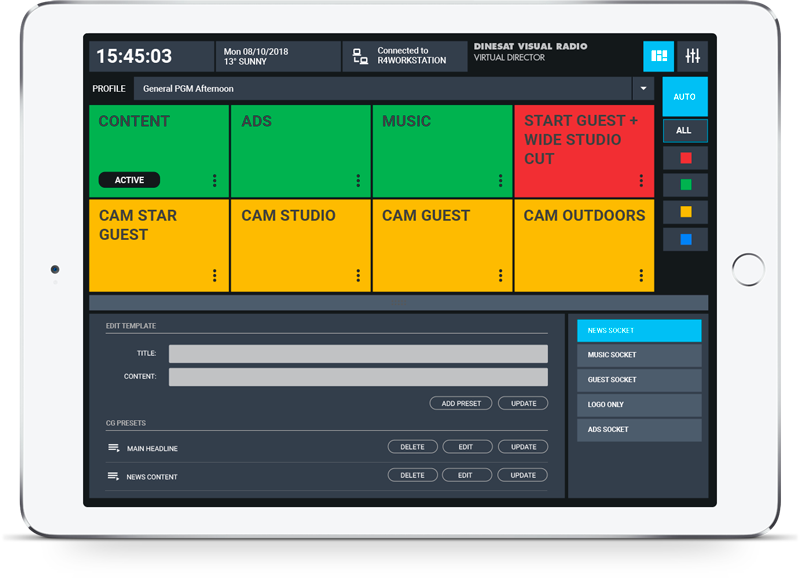This screenshot has height=578, width=800.
Task: Delete the NEWS CONTENT preset
Action: pos(412,476)
